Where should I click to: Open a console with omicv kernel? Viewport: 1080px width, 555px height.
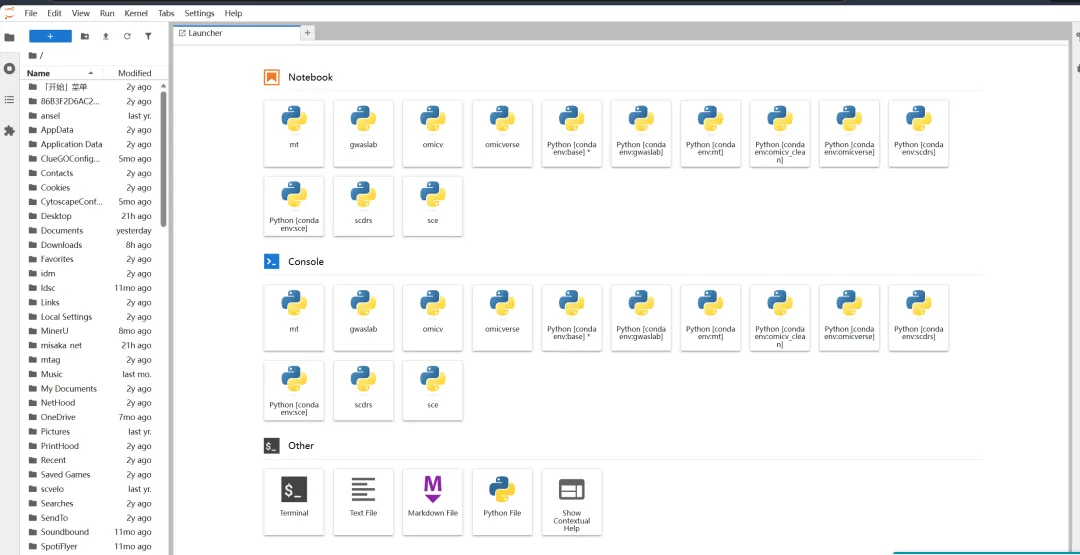pyautogui.click(x=433, y=318)
